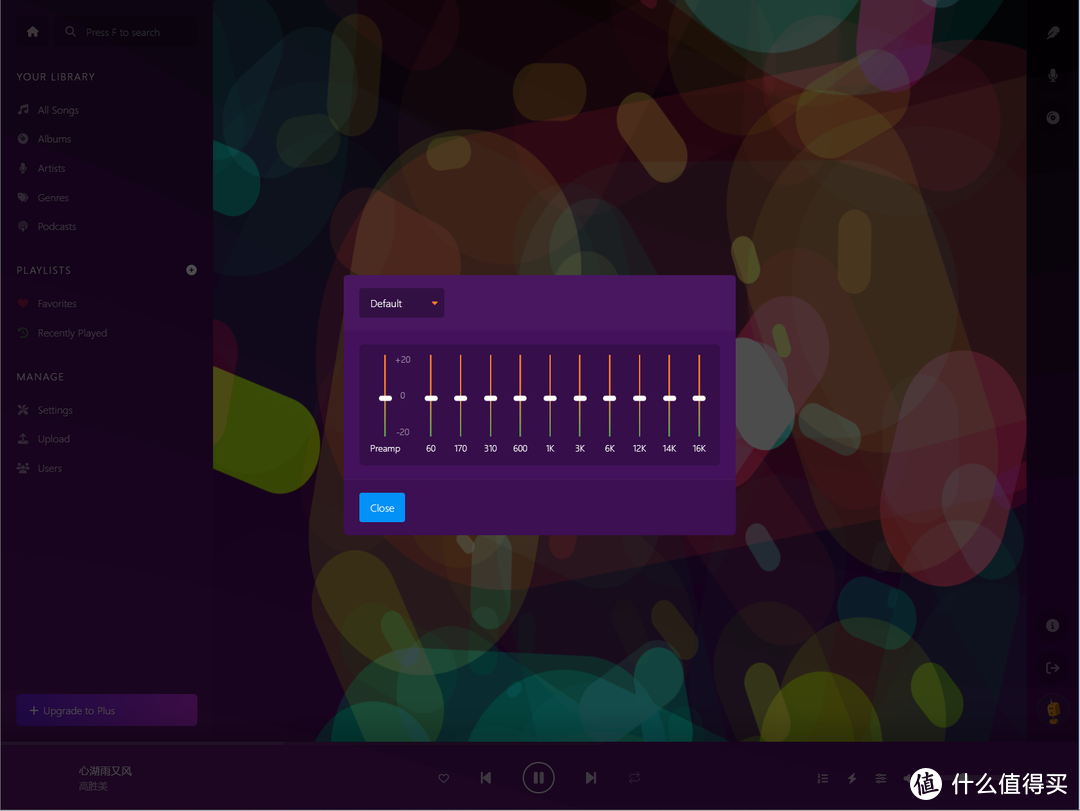Screen dimensions: 1080x811
Task: Click the 16K band slider handle
Action: pos(699,398)
